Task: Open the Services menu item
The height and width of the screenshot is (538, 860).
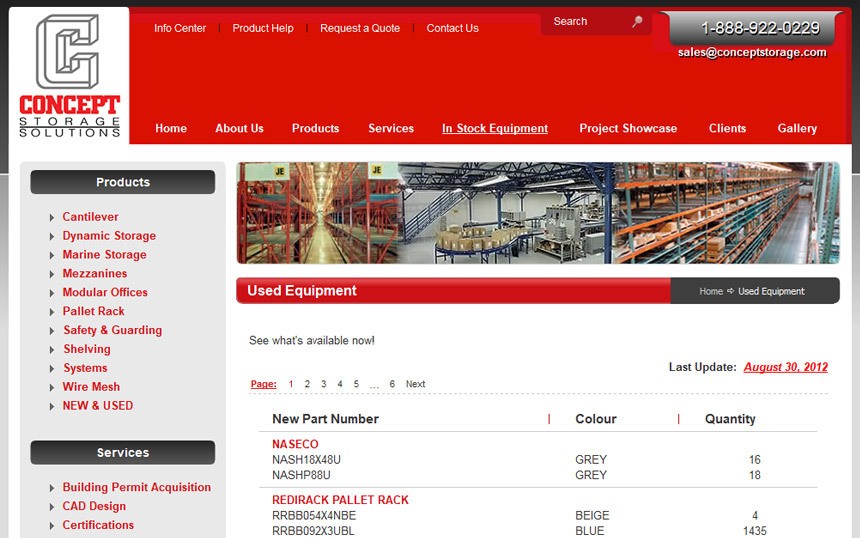Action: click(391, 128)
